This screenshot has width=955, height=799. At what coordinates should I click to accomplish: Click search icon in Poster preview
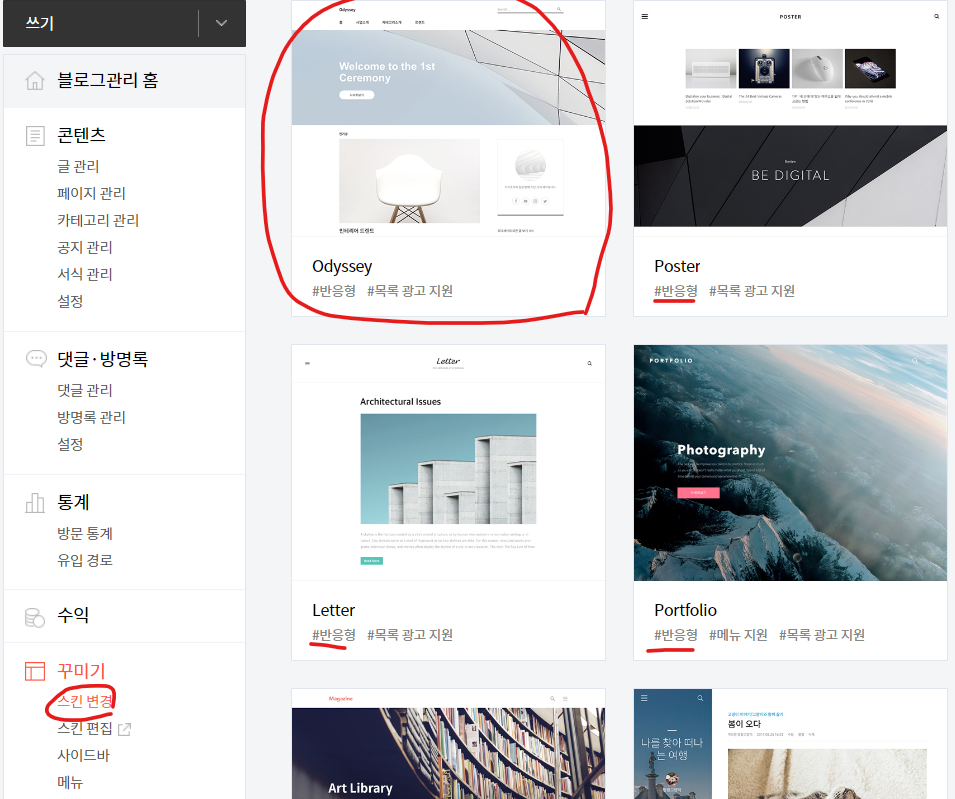coord(937,16)
